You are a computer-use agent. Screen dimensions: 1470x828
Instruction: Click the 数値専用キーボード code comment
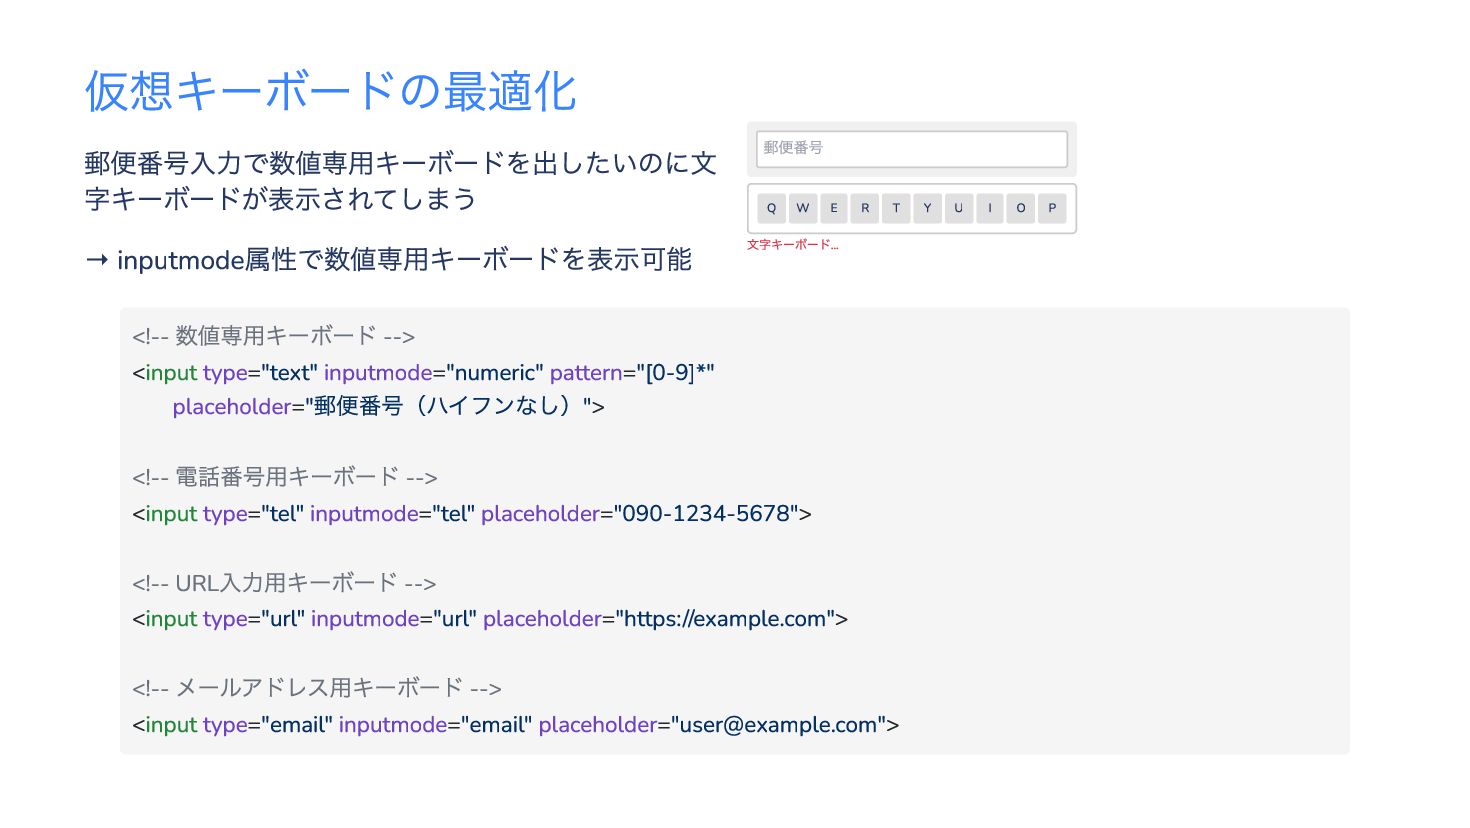pos(273,336)
